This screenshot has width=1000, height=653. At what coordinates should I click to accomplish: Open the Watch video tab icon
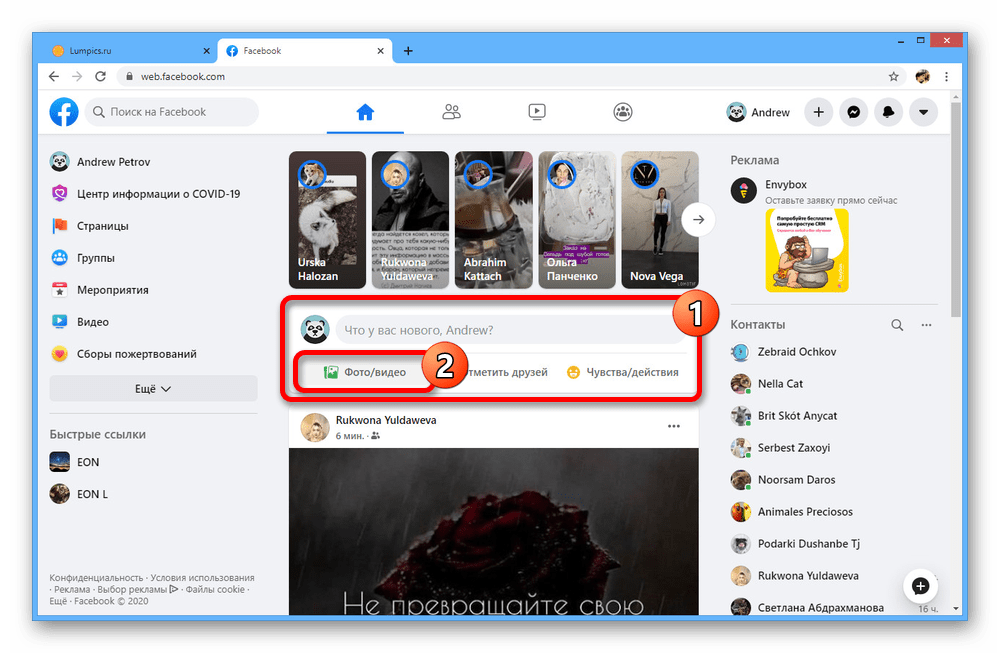pyautogui.click(x=537, y=112)
